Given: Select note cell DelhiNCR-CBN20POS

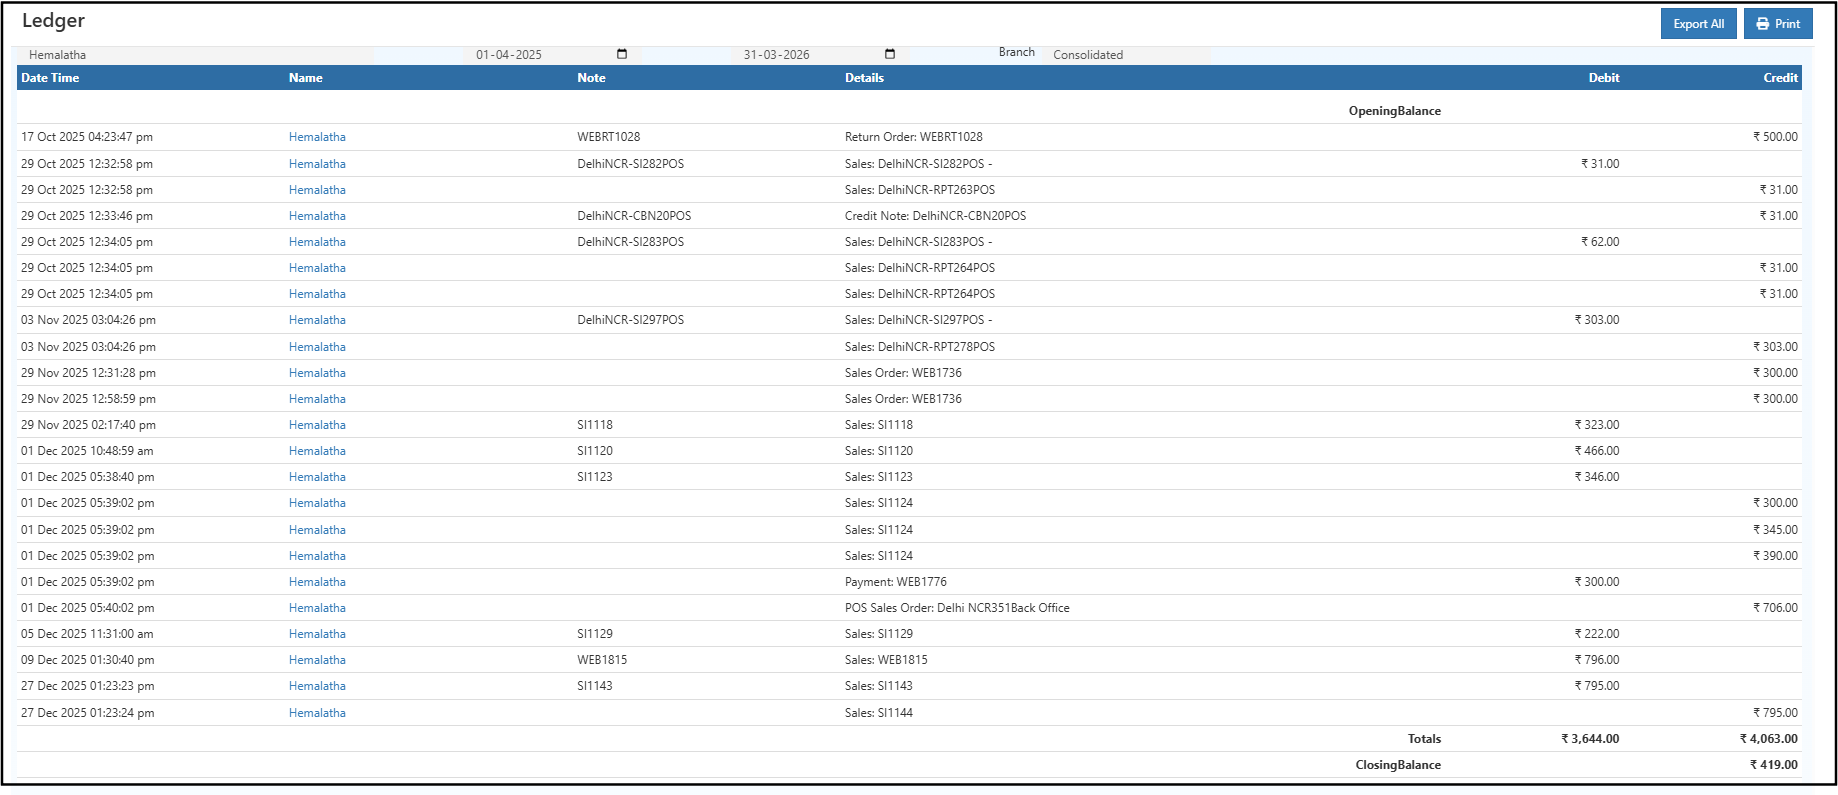Looking at the screenshot, I should click(x=634, y=216).
